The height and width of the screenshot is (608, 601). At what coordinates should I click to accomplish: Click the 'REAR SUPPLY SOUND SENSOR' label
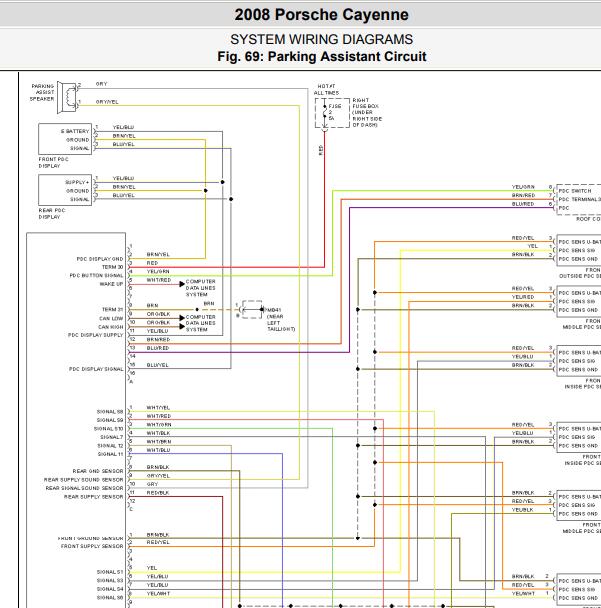coord(83,480)
